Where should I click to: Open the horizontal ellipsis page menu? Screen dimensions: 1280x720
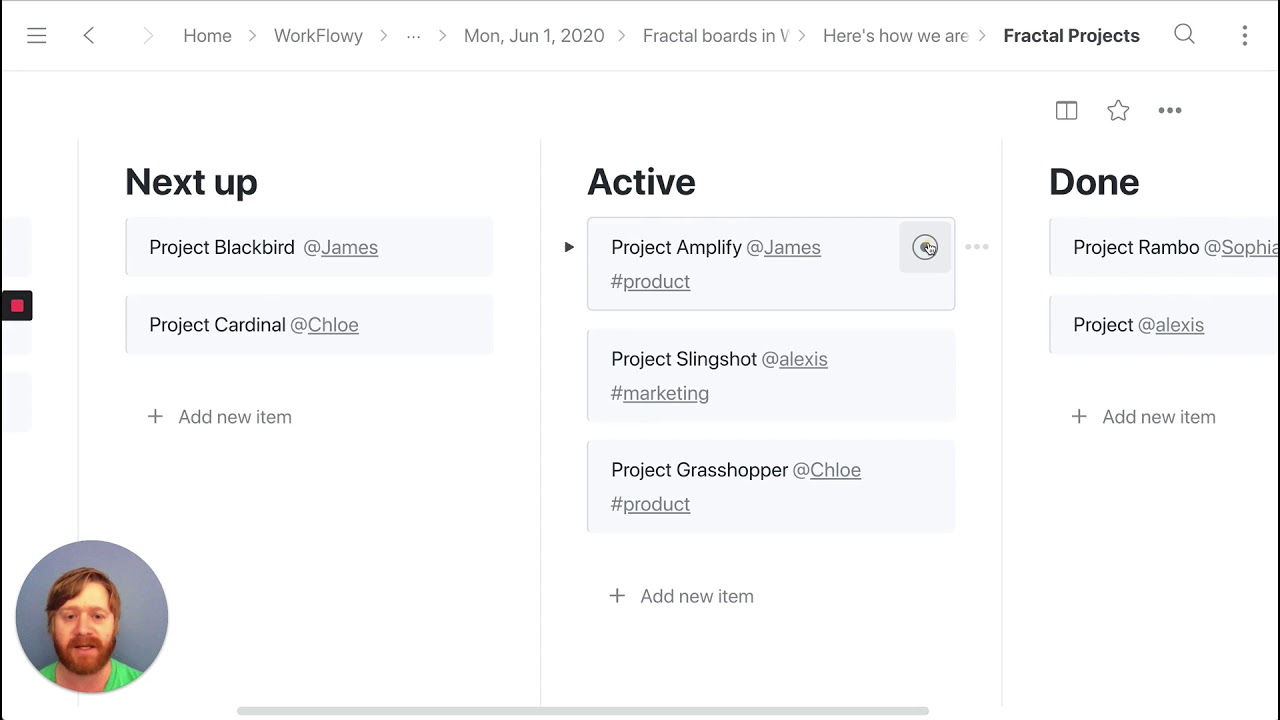coord(1170,111)
